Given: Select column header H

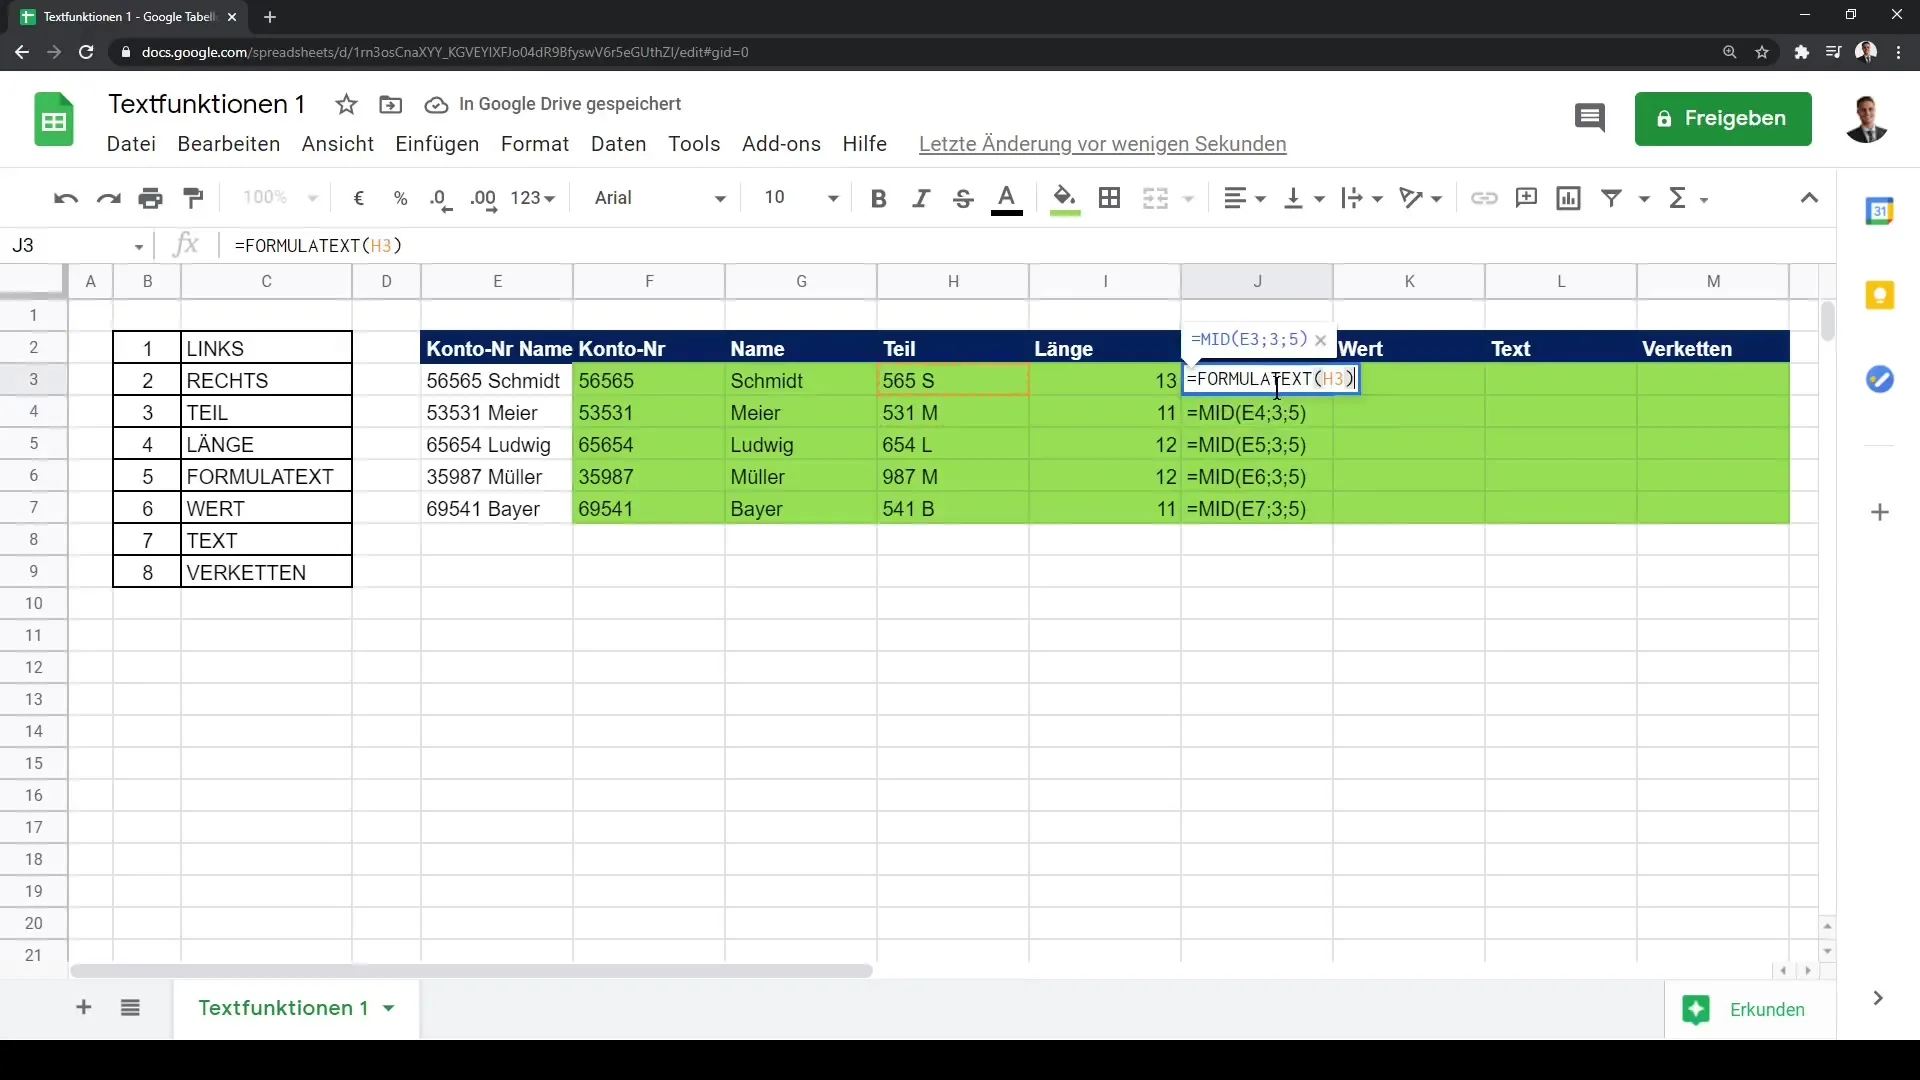Looking at the screenshot, I should 953,281.
